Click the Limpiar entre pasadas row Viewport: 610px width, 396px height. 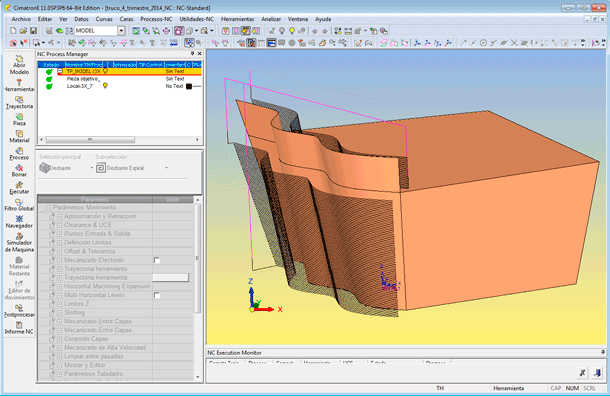pyautogui.click(x=116, y=356)
